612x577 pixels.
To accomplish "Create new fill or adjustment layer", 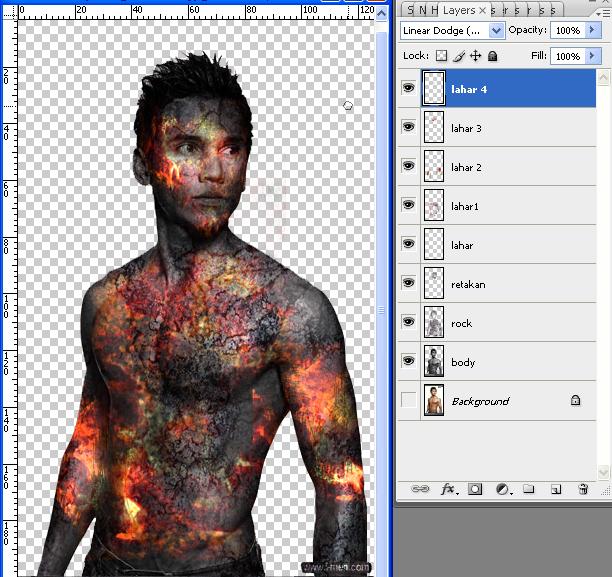I will [x=503, y=489].
